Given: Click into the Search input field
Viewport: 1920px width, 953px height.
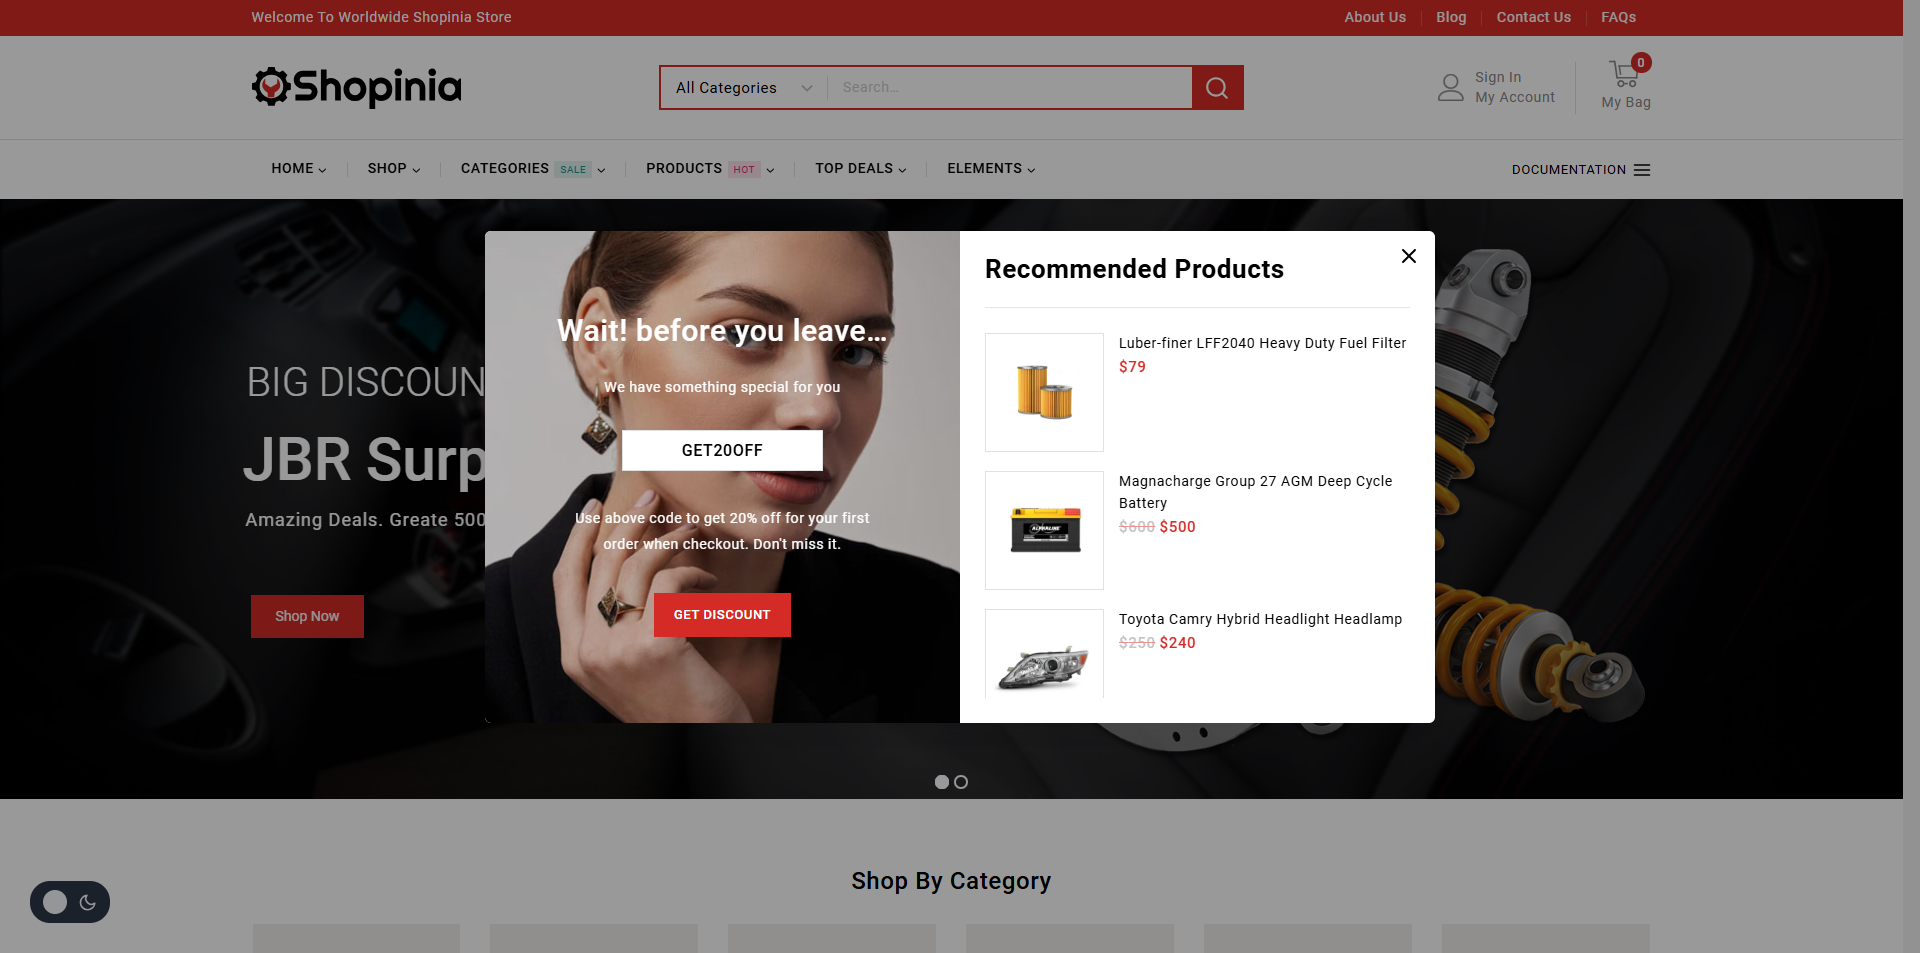Looking at the screenshot, I should click(1010, 88).
